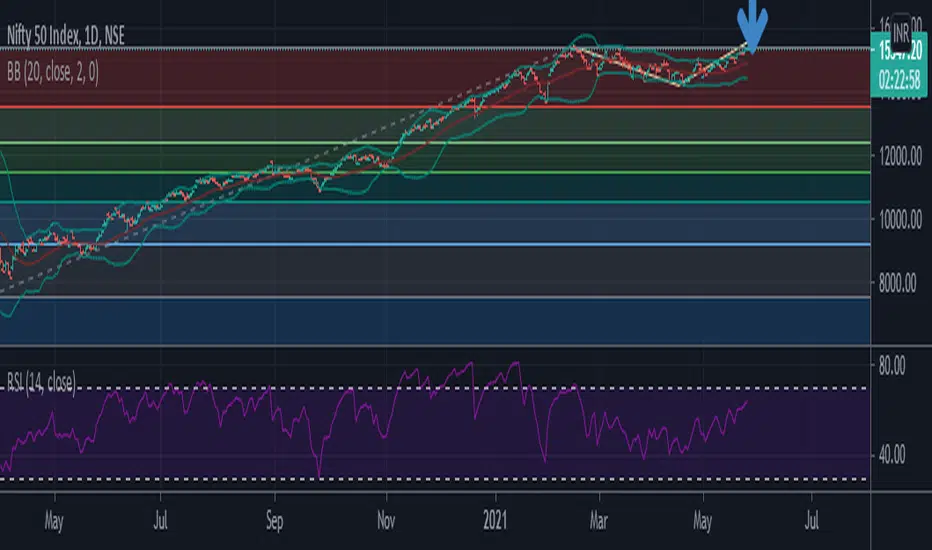Click the 02:22:58 bar countdown
932x550 pixels.
(x=899, y=80)
